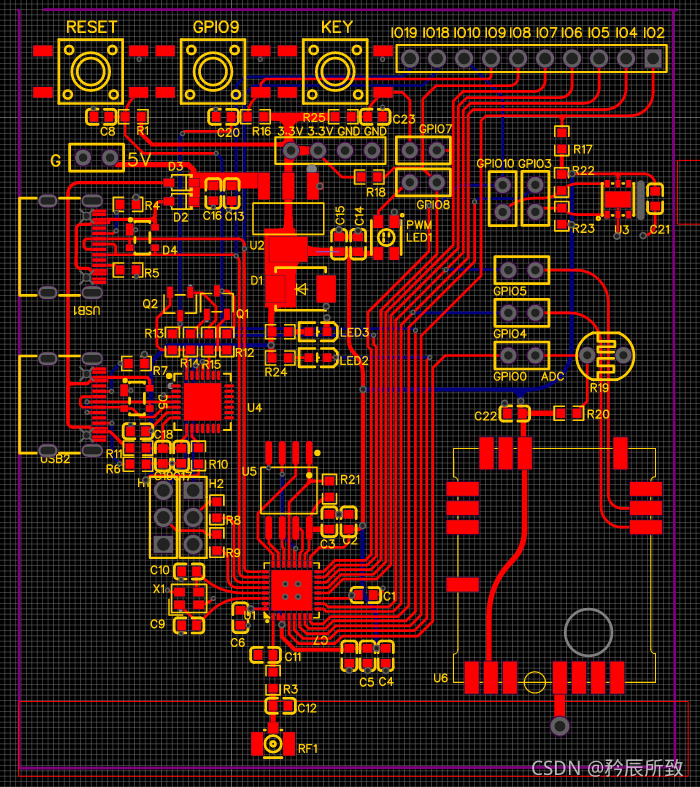700x787 pixels.
Task: Click the GPIO10 jumper label
Action: pyautogui.click(x=495, y=164)
